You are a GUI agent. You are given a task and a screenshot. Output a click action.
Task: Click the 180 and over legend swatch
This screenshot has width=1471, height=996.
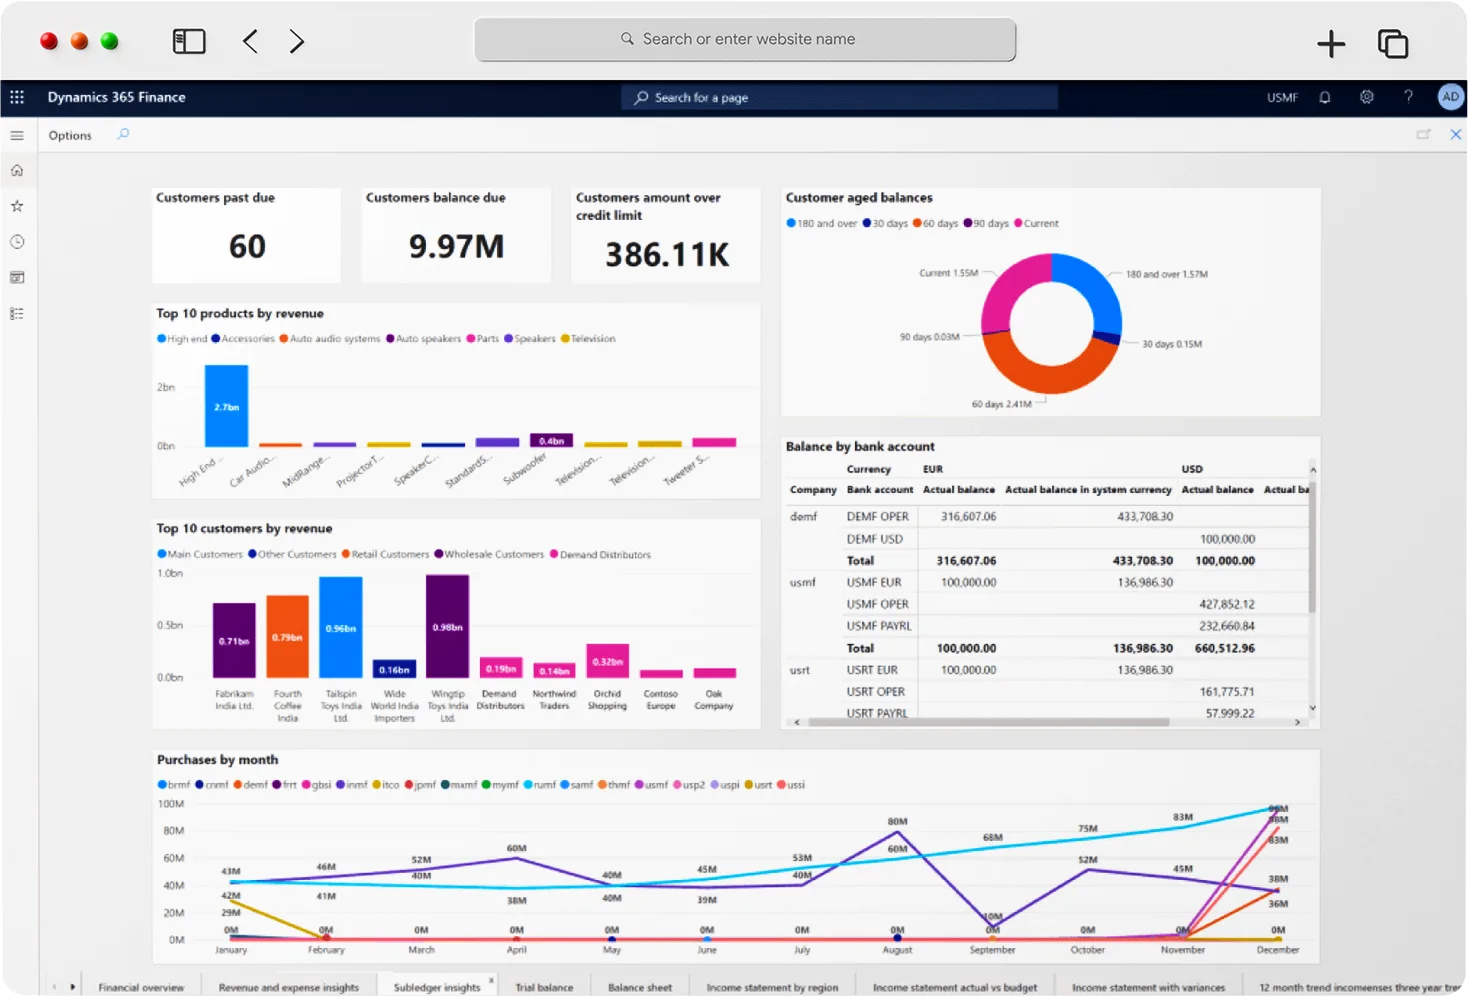(791, 223)
